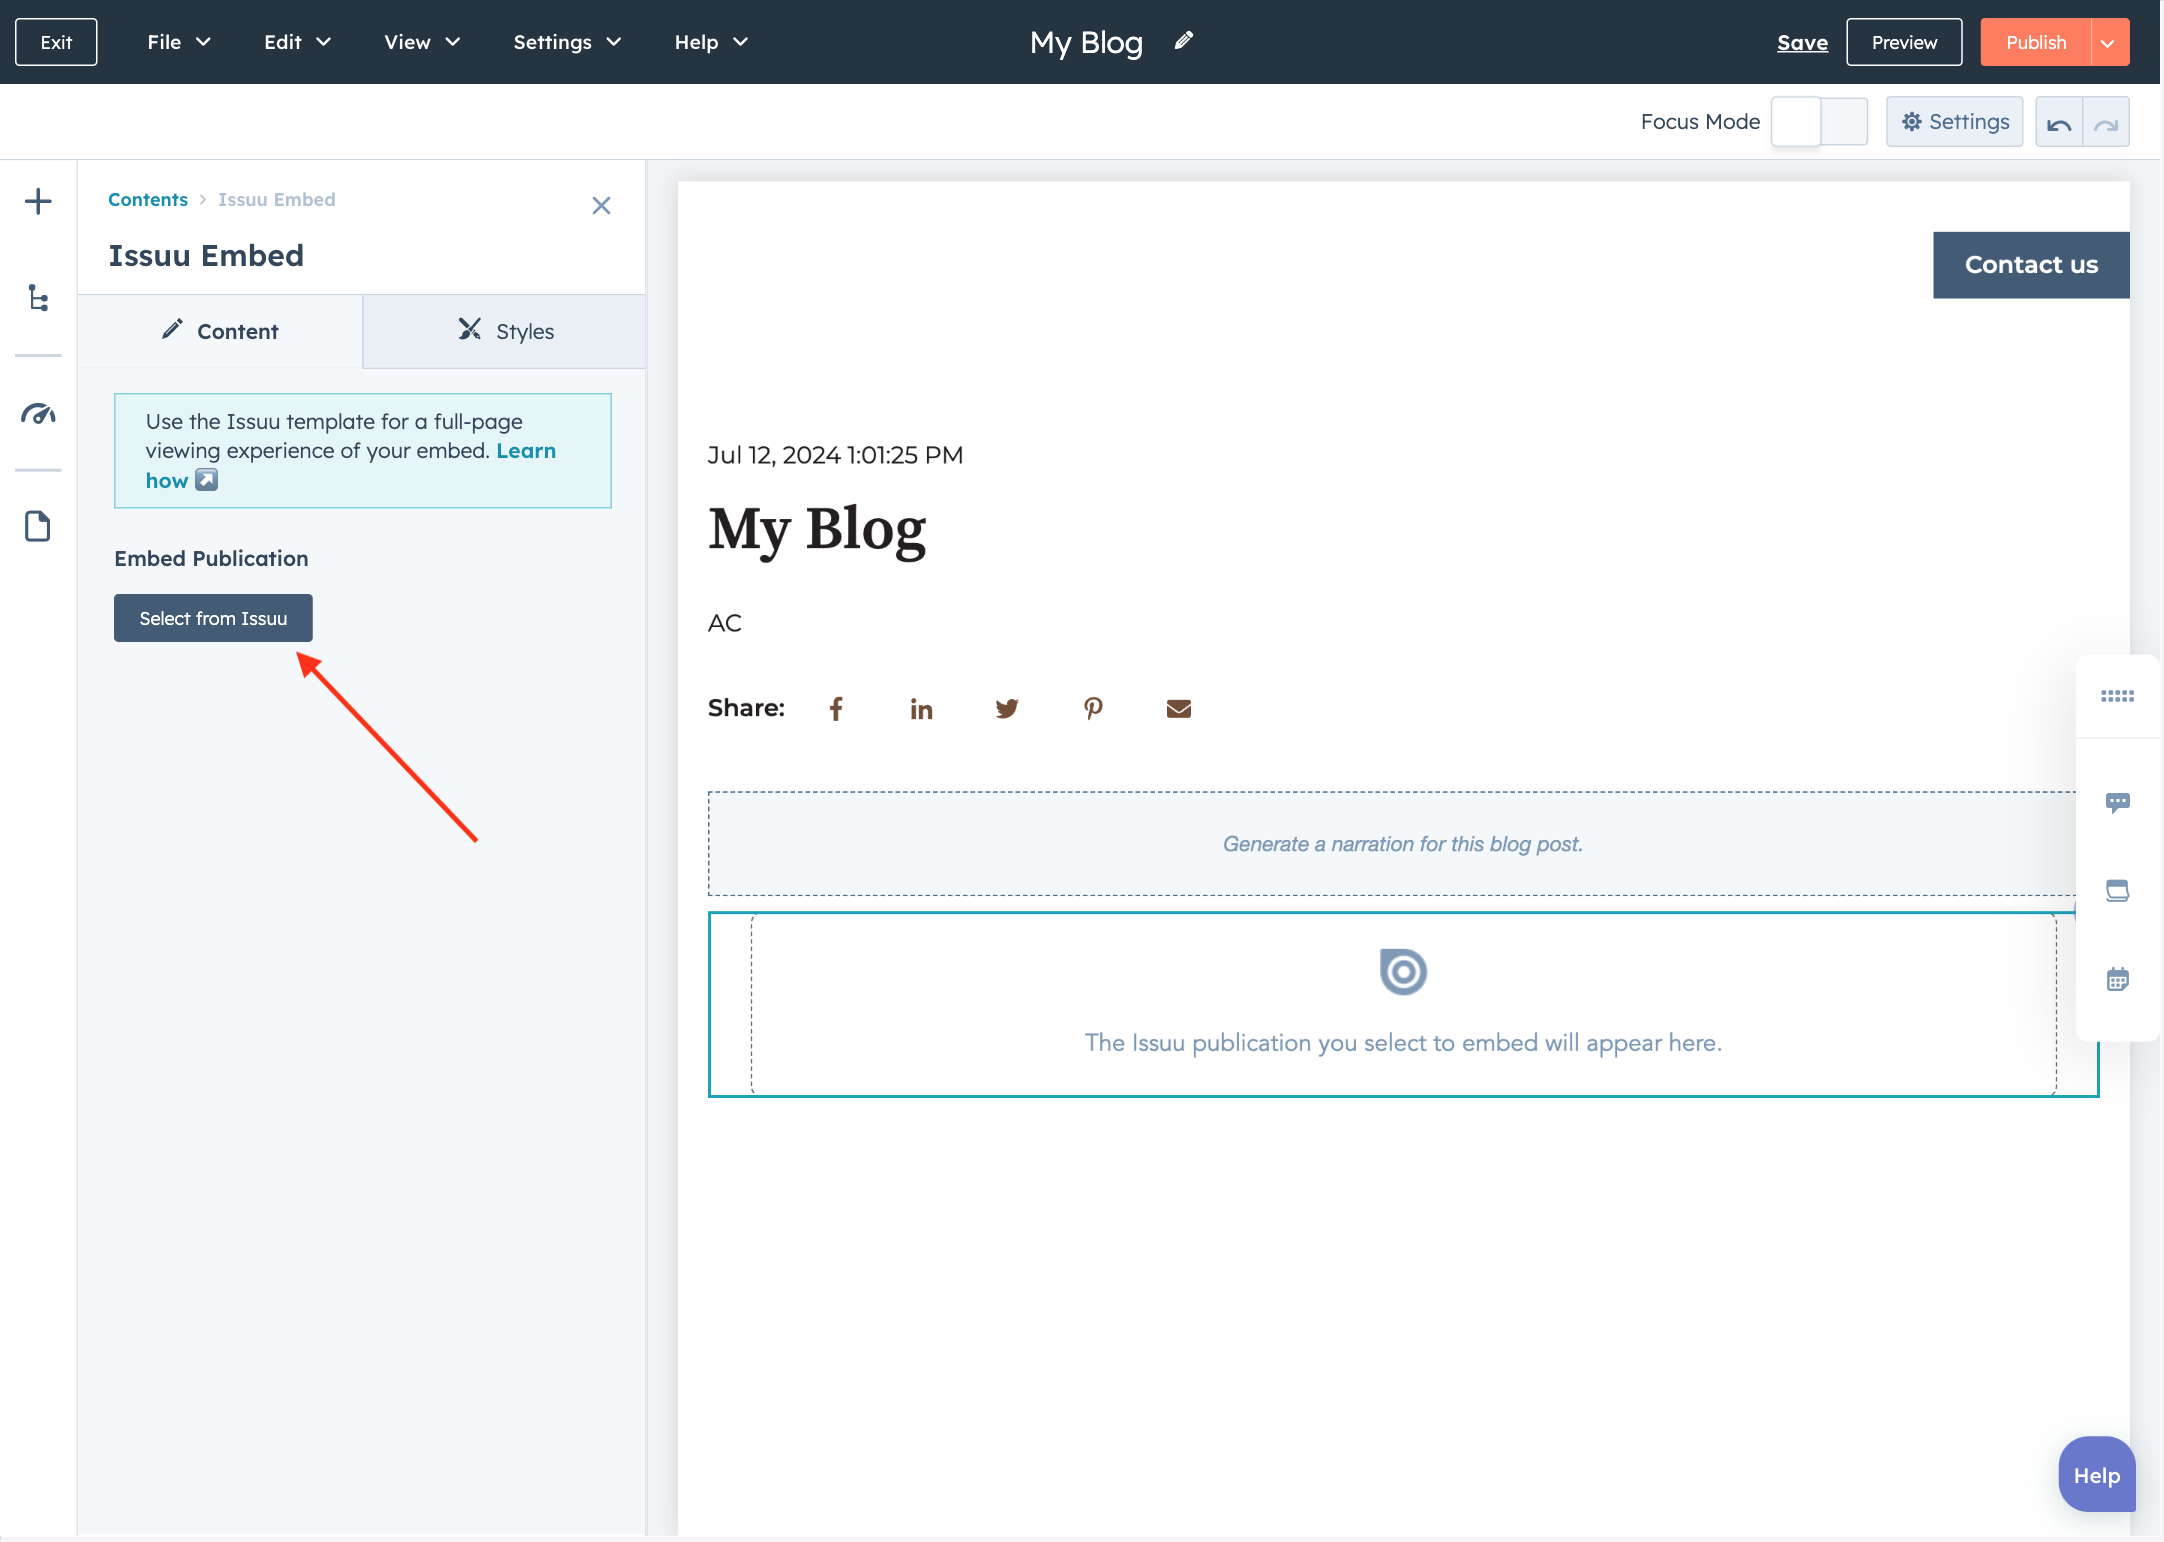The width and height of the screenshot is (2164, 1542).
Task: Open the grid dots tool on right rail
Action: click(2118, 696)
